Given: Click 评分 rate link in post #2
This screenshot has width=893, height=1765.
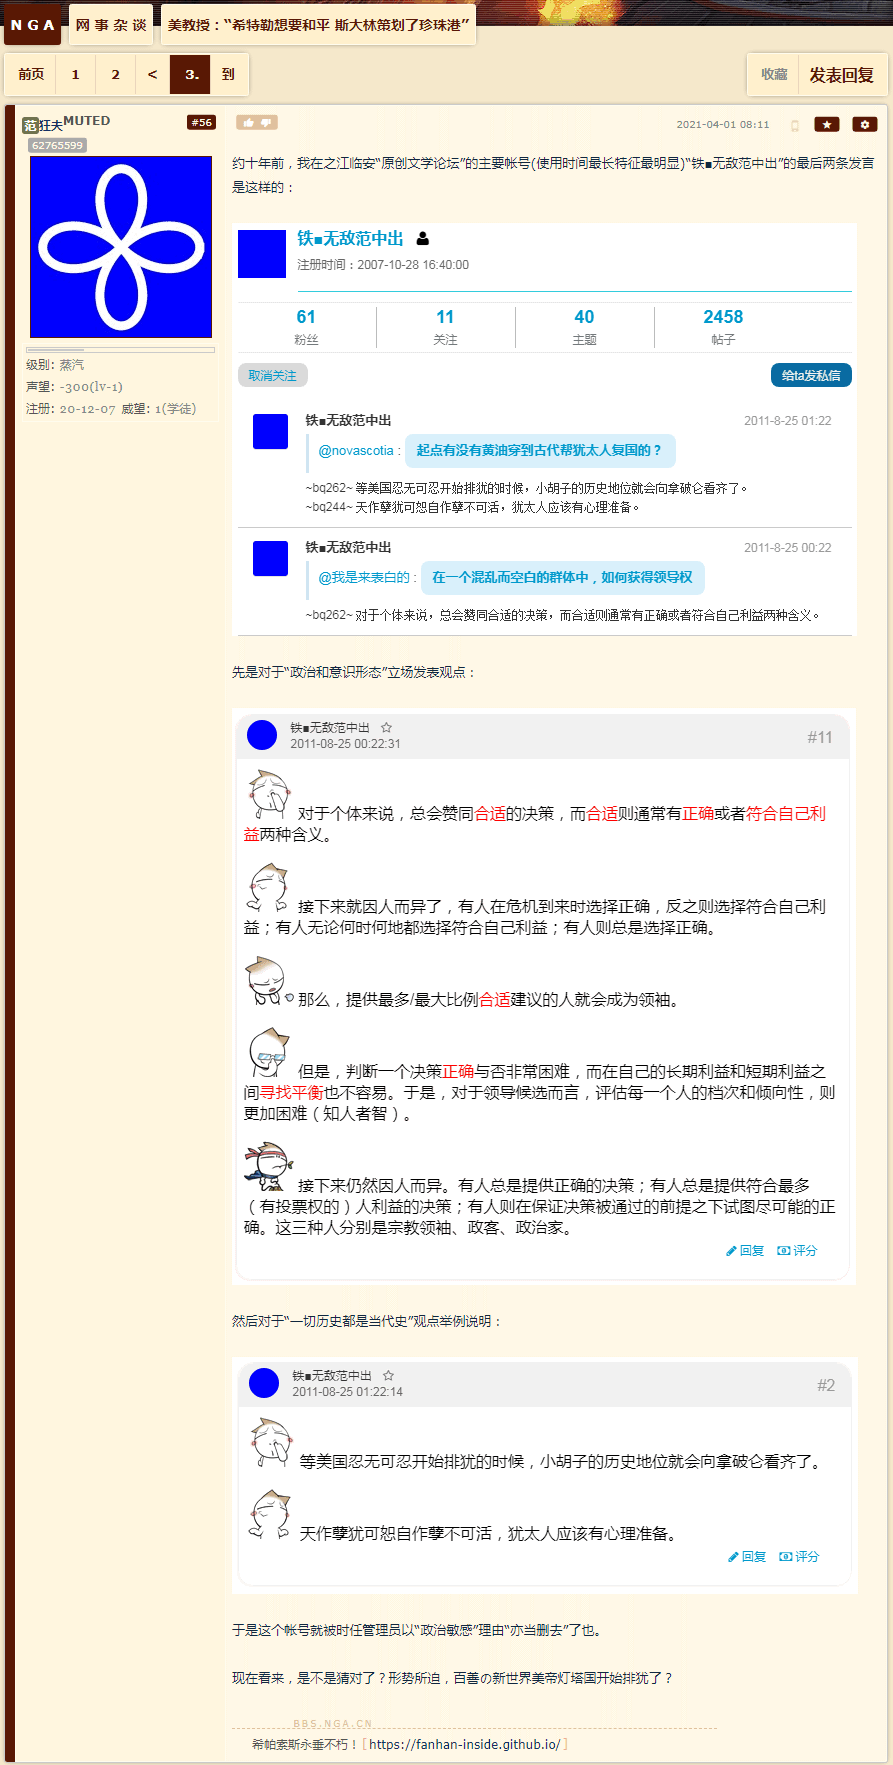Looking at the screenshot, I should click(800, 1557).
